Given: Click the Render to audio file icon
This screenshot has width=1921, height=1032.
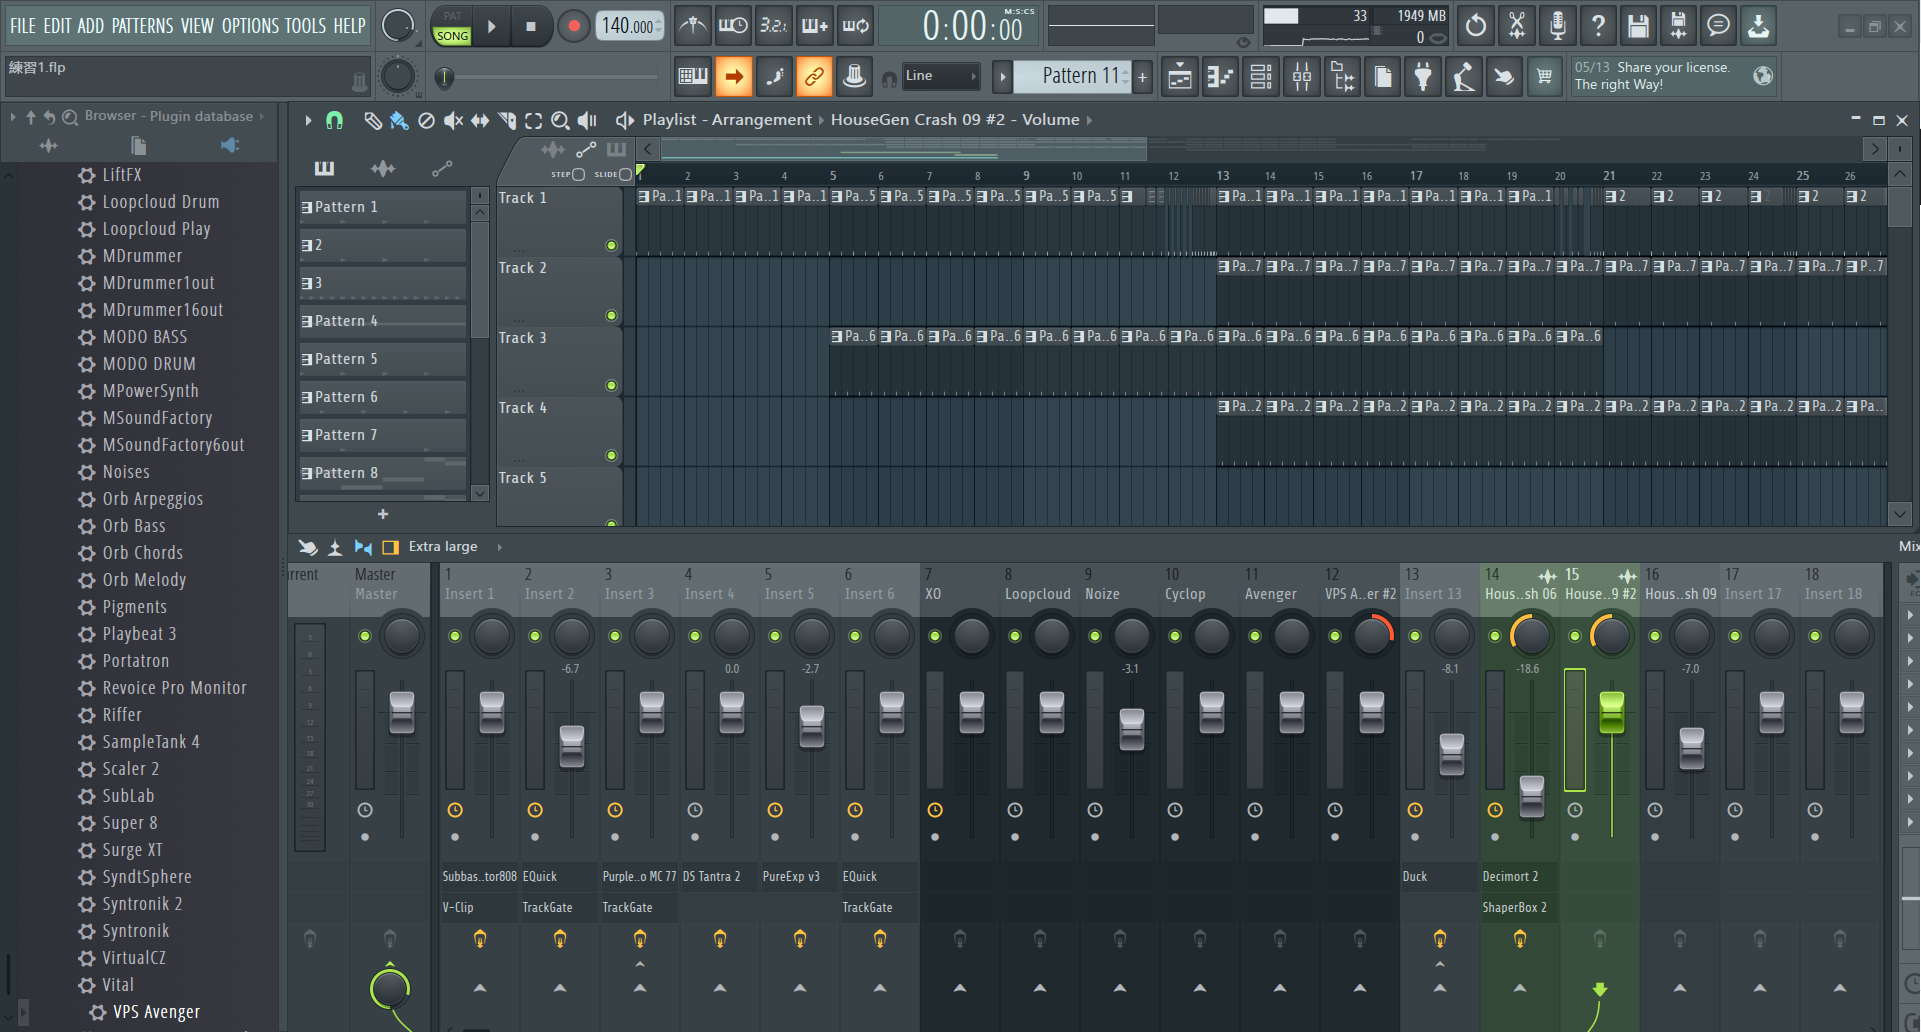Looking at the screenshot, I should coord(1678,26).
